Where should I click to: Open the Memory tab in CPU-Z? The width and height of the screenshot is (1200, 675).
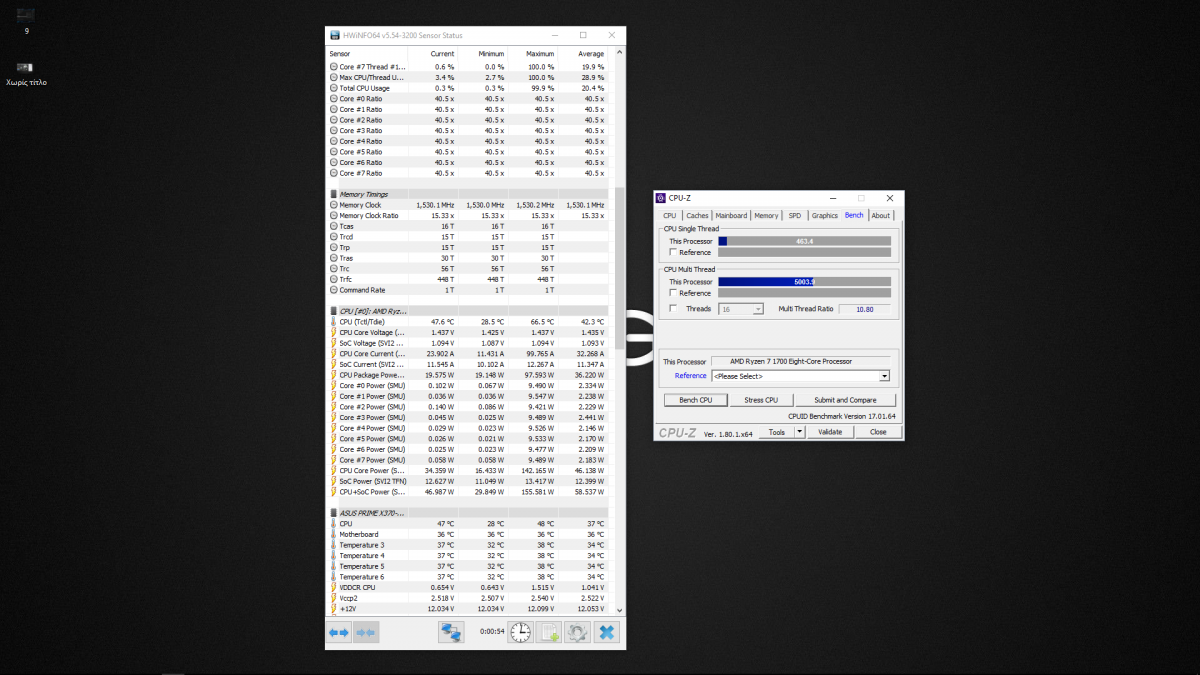[x=766, y=215]
